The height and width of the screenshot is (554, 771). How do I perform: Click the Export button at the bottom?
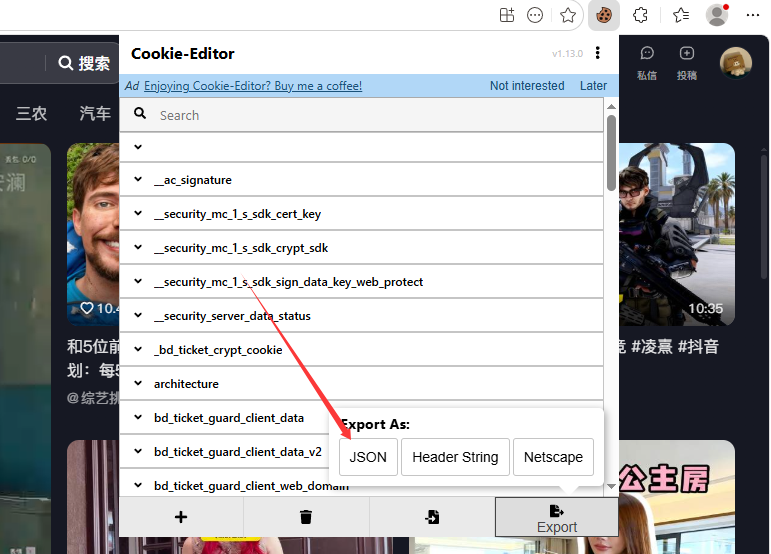click(x=557, y=517)
